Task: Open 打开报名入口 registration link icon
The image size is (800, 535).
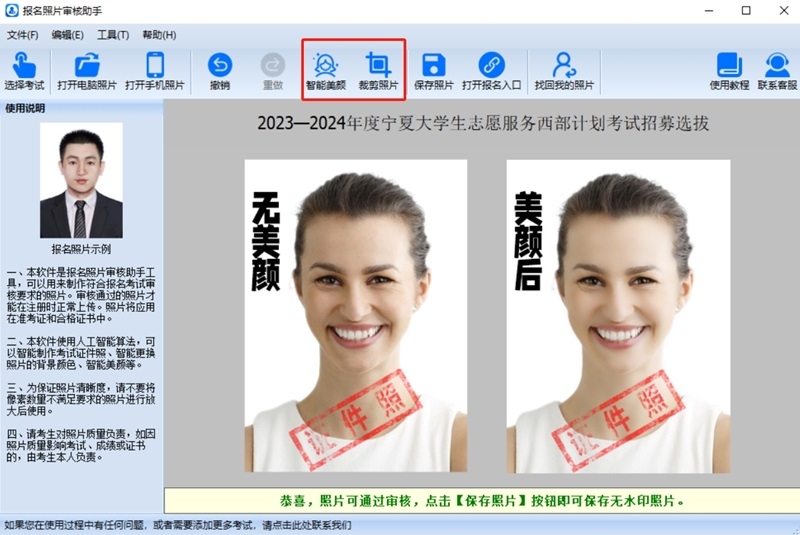Action: tap(491, 71)
